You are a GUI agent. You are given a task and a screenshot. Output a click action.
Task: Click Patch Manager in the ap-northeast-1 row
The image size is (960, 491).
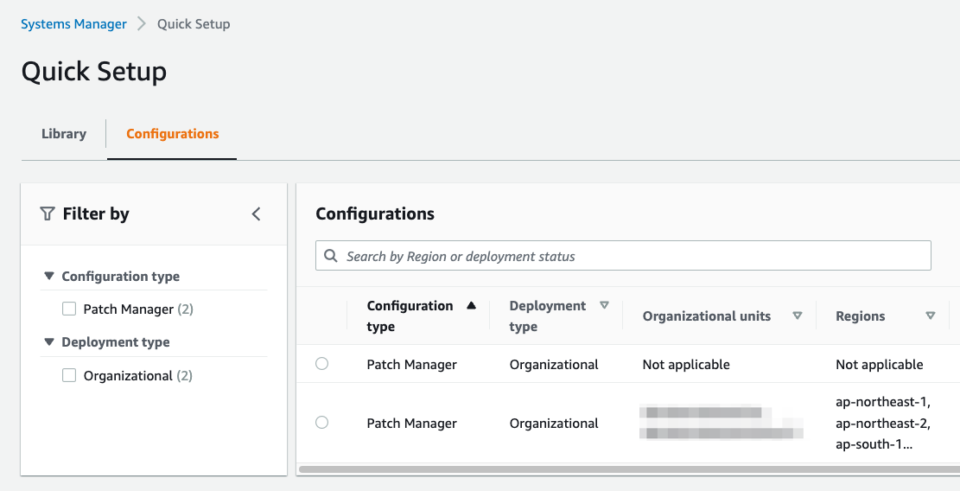(x=412, y=422)
